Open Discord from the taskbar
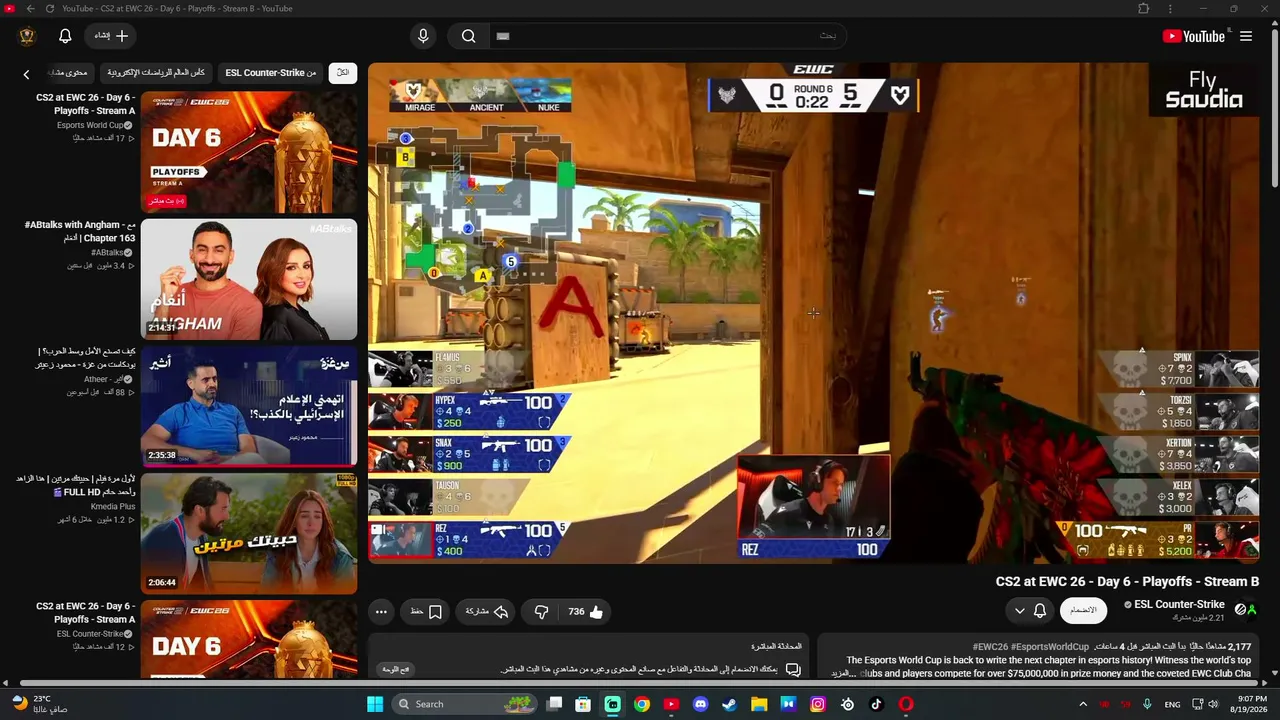The image size is (1280, 720). [x=700, y=704]
